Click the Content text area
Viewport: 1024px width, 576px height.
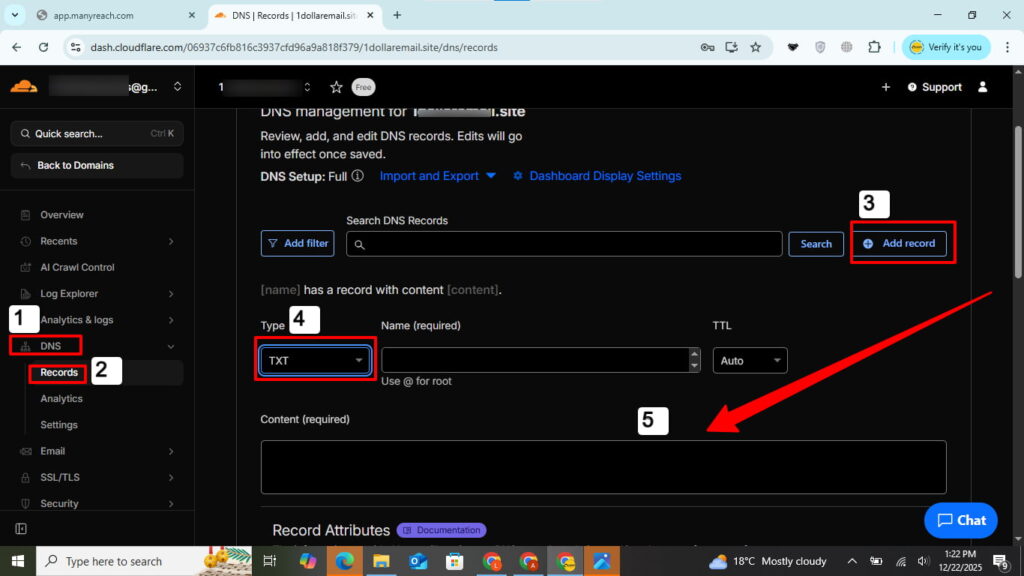[x=603, y=467]
